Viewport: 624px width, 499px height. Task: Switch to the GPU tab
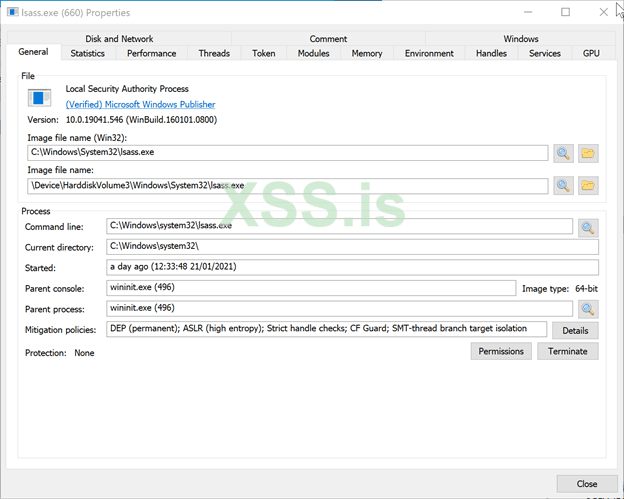591,53
